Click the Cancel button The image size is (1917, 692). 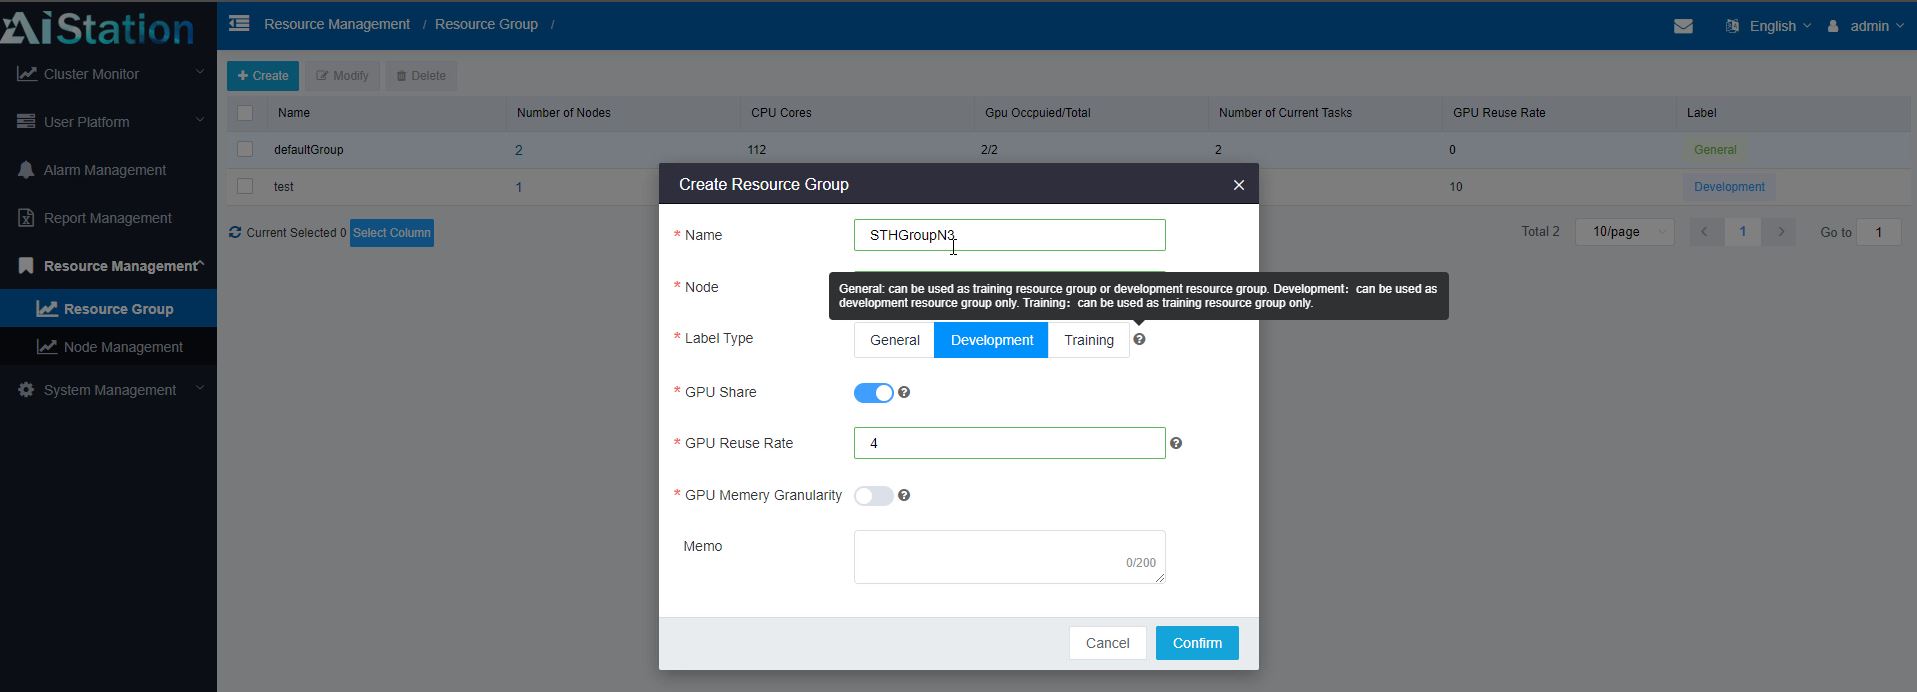click(x=1108, y=643)
